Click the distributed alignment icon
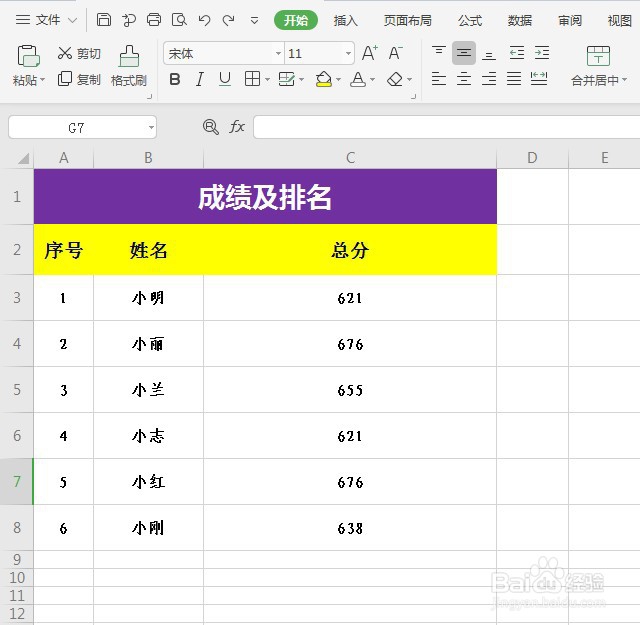The image size is (640, 625). coord(539,78)
